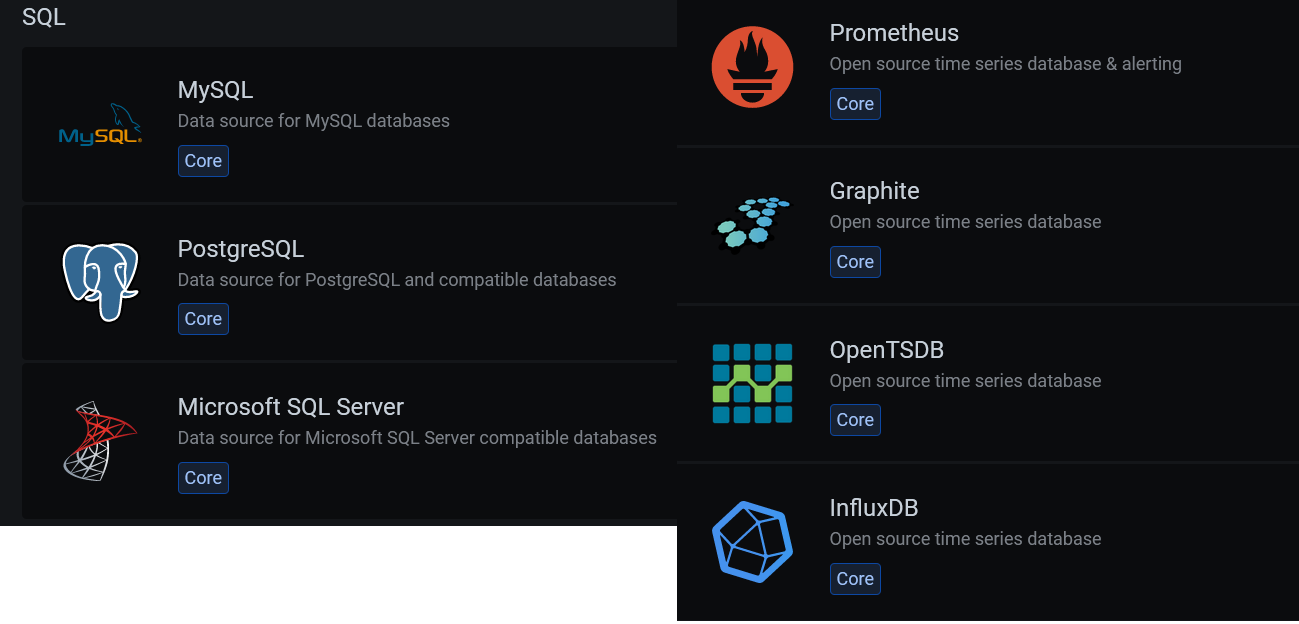Image resolution: width=1299 pixels, height=624 pixels.
Task: Click the SQL section heading
Action: click(x=44, y=17)
